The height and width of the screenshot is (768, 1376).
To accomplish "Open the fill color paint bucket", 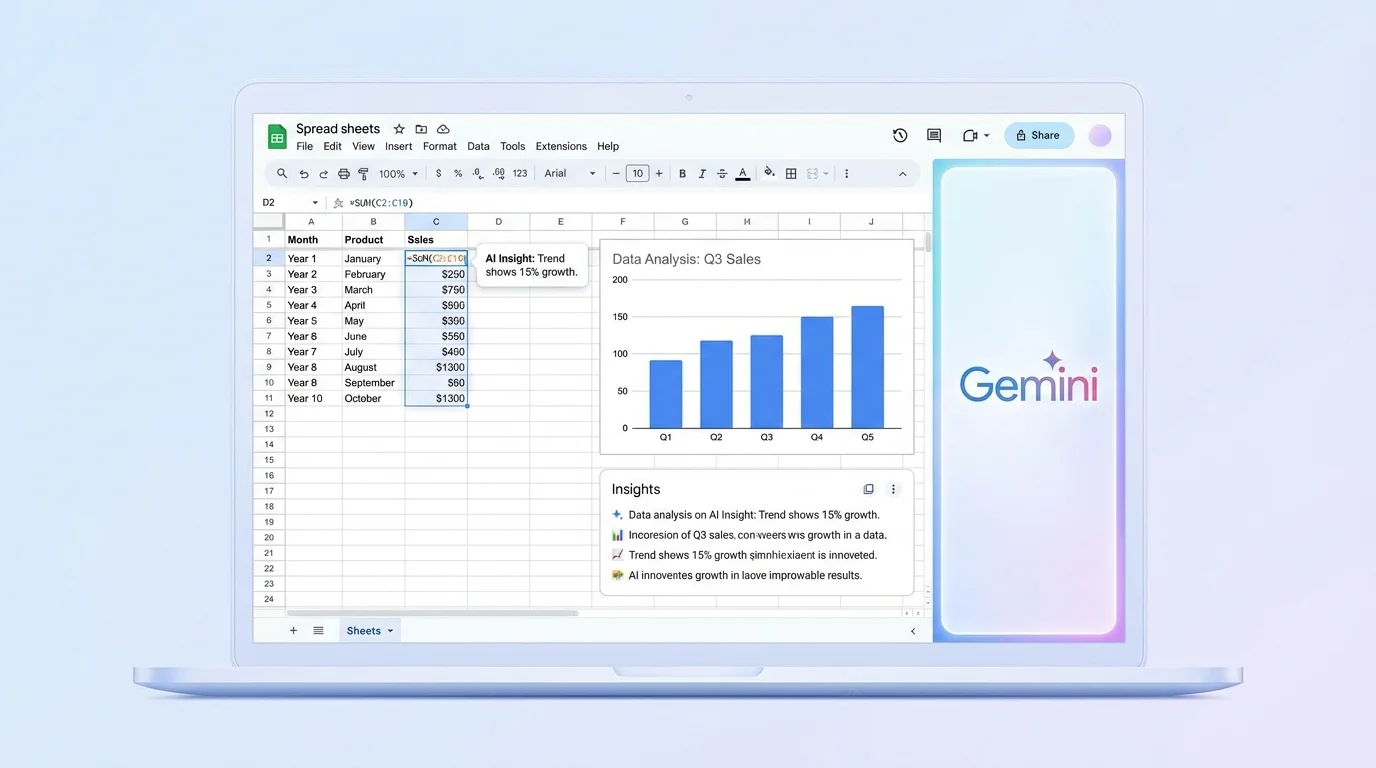I will pyautogui.click(x=769, y=173).
